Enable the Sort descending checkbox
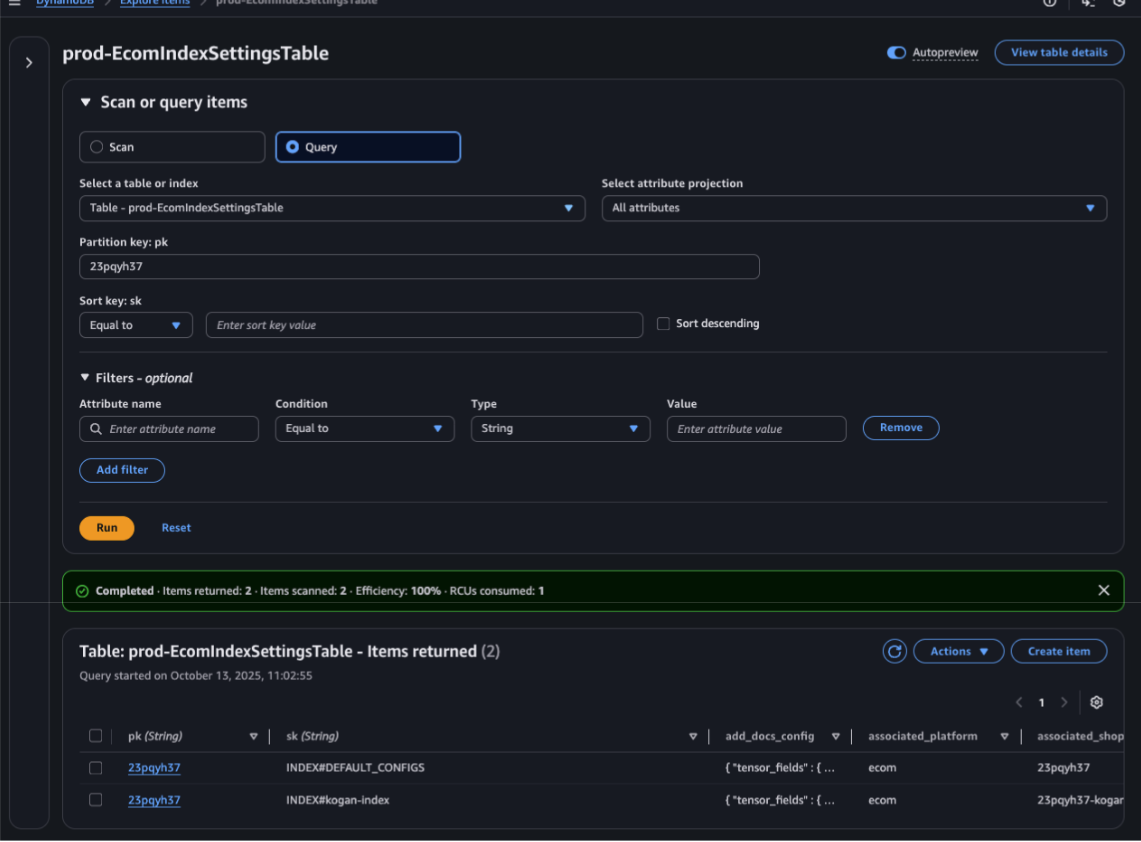1141x842 pixels. coord(663,324)
